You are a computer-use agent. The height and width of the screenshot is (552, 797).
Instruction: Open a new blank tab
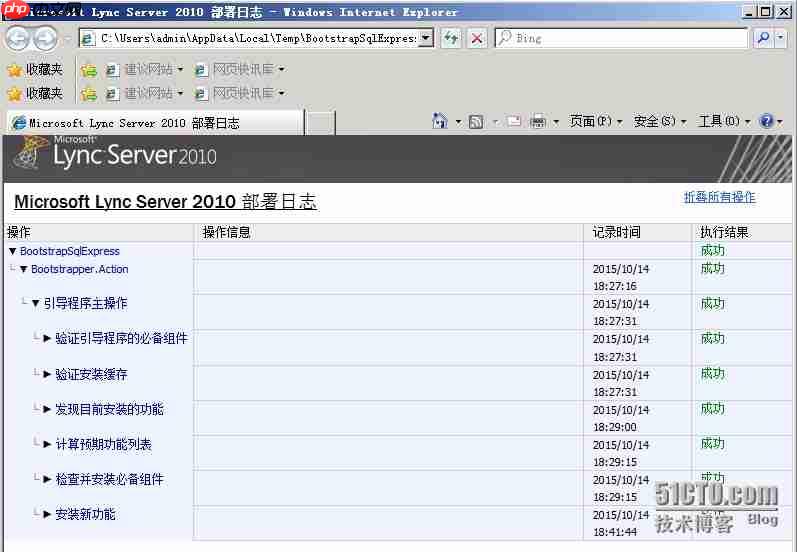(x=321, y=123)
